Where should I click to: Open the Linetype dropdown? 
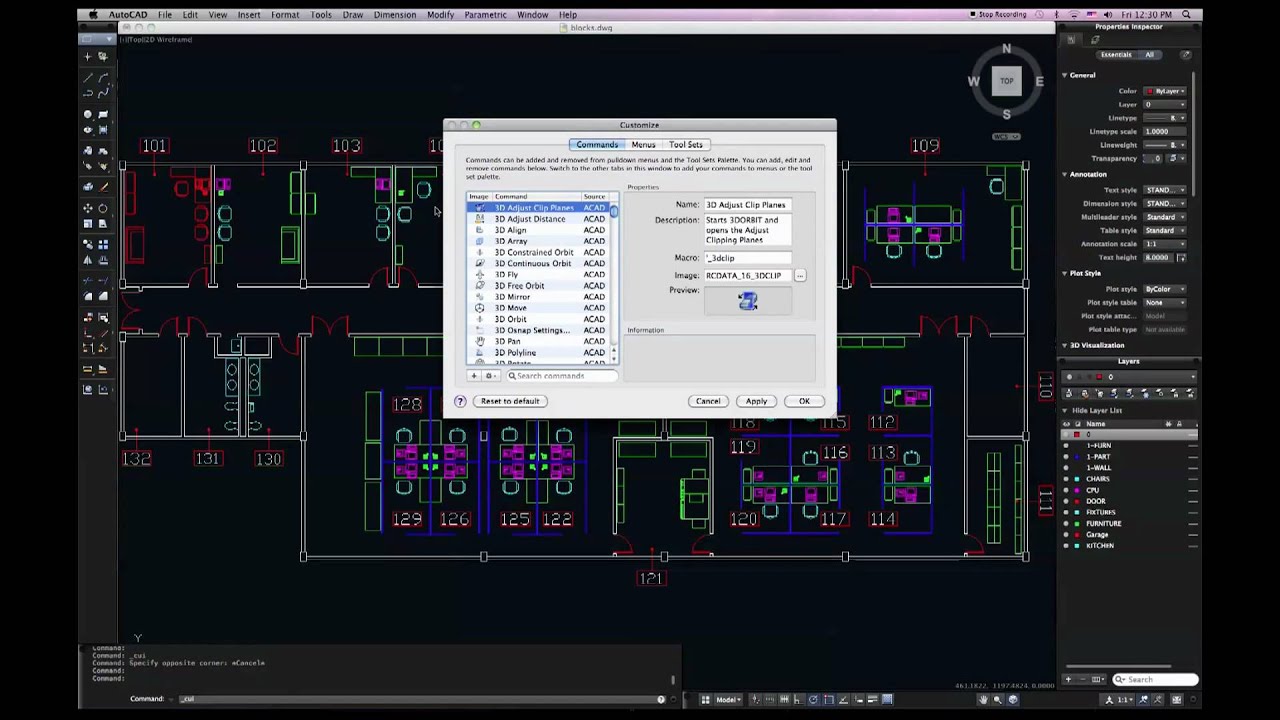[1166, 118]
